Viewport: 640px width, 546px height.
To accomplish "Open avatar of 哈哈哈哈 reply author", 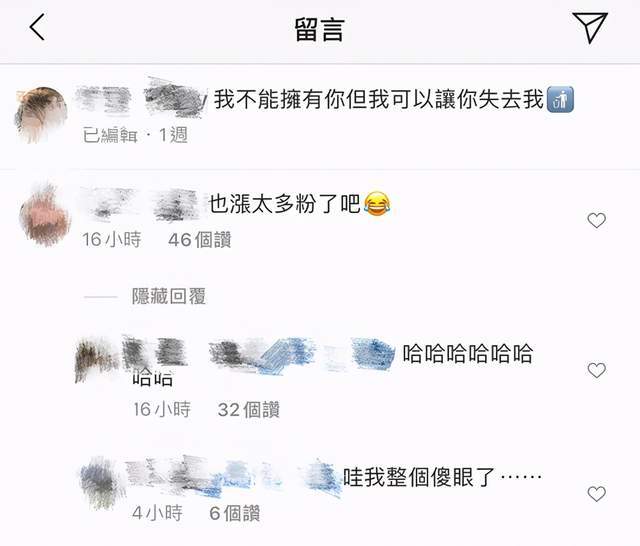I will click(96, 360).
